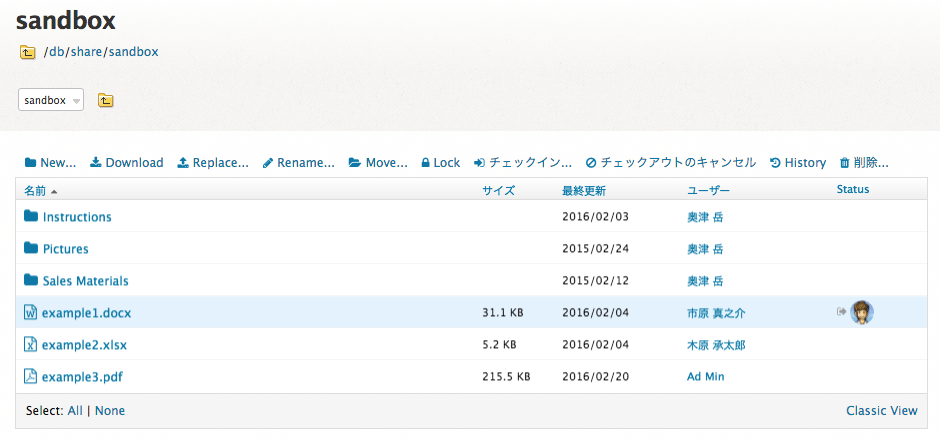The image size is (940, 439).
Task: Click the 削除... trash action
Action: [864, 163]
